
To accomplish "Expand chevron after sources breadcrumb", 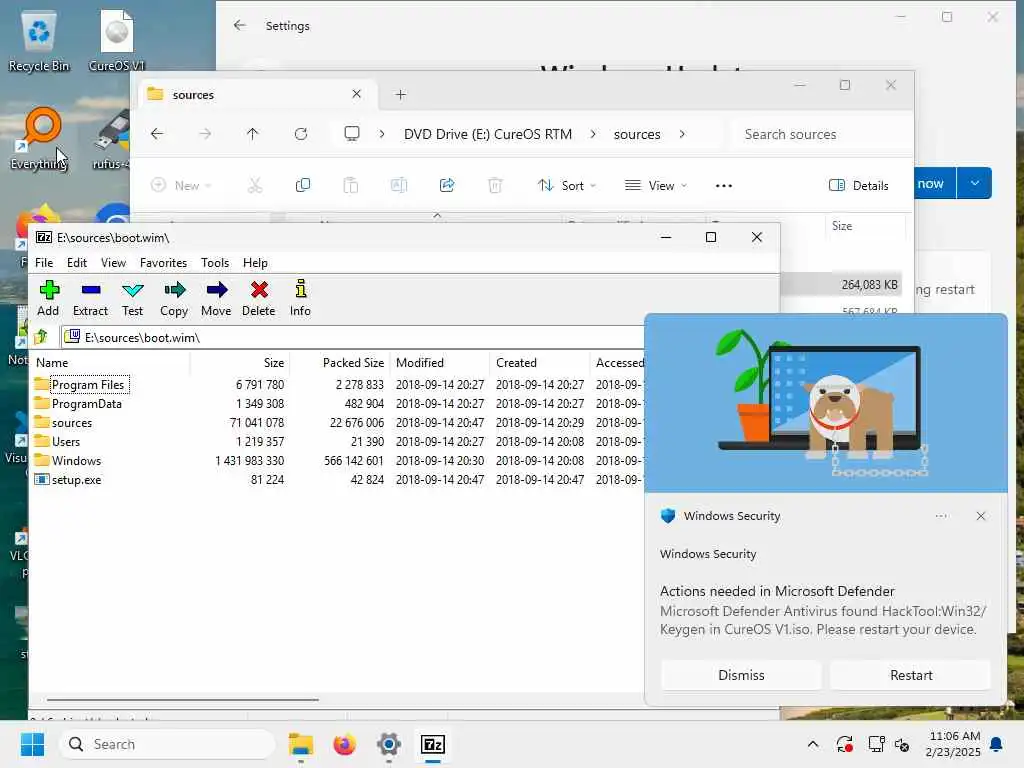I will [x=682, y=134].
